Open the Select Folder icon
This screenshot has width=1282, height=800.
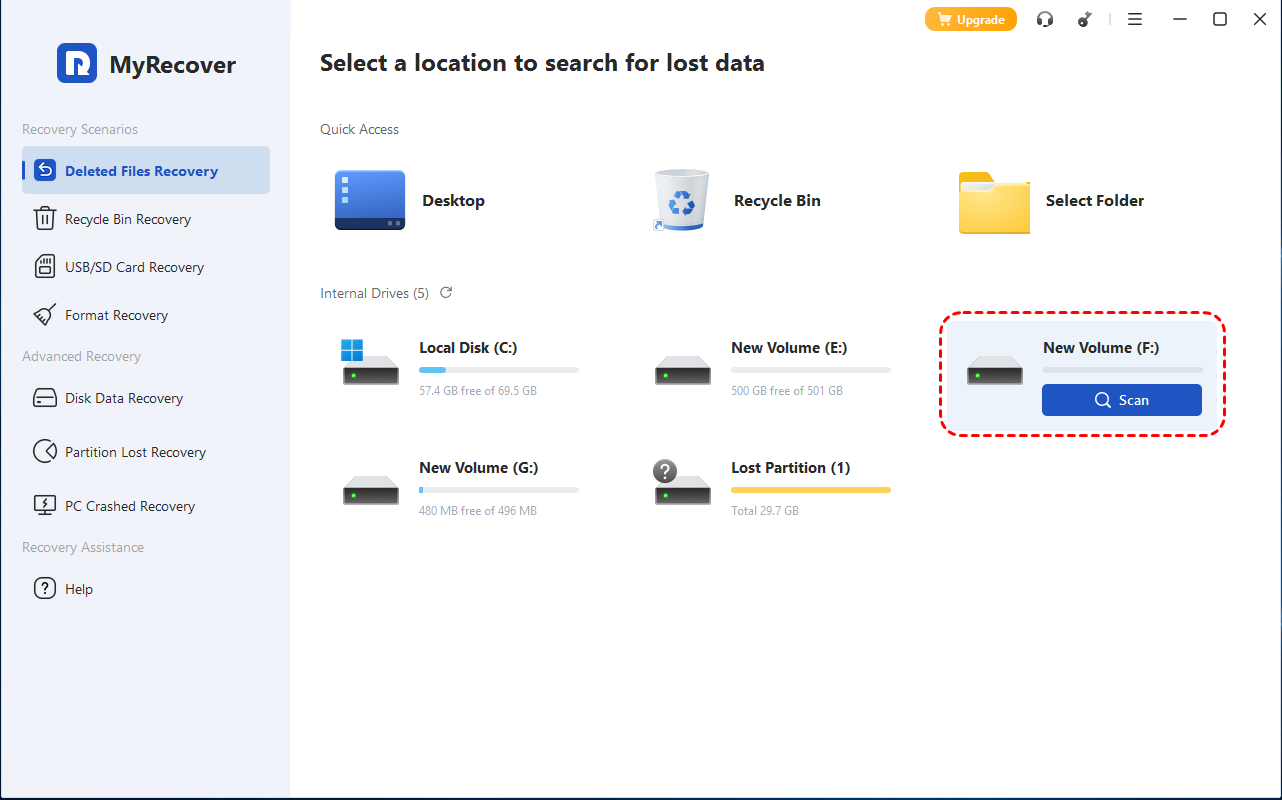click(x=994, y=202)
